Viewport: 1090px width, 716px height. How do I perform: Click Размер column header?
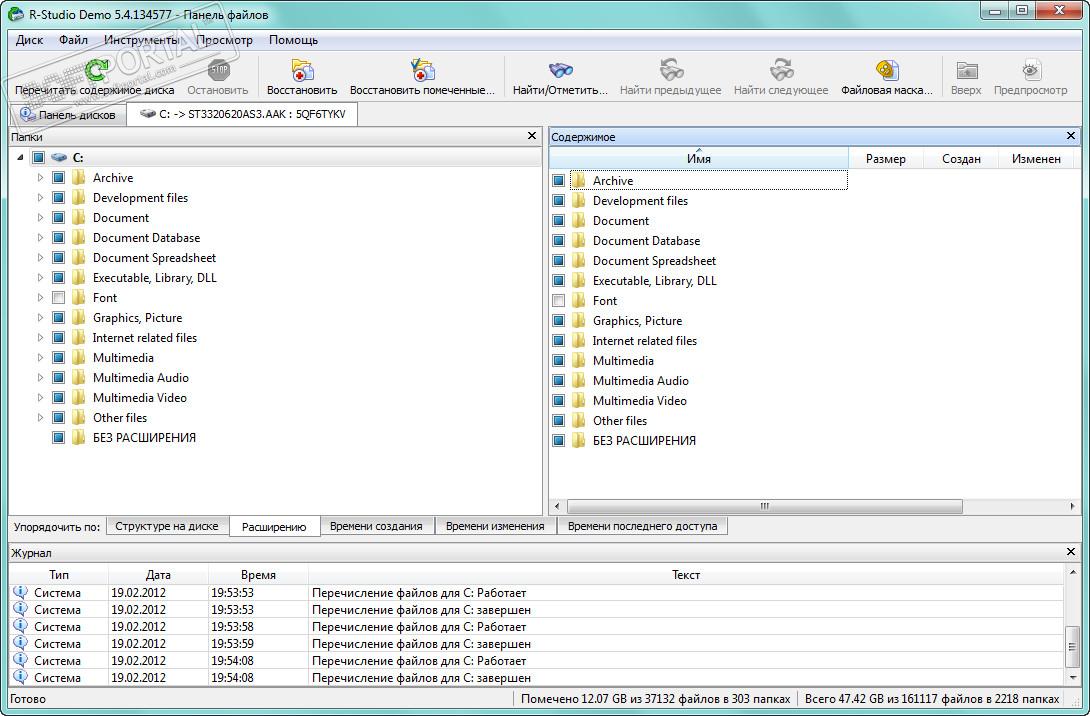(x=886, y=158)
